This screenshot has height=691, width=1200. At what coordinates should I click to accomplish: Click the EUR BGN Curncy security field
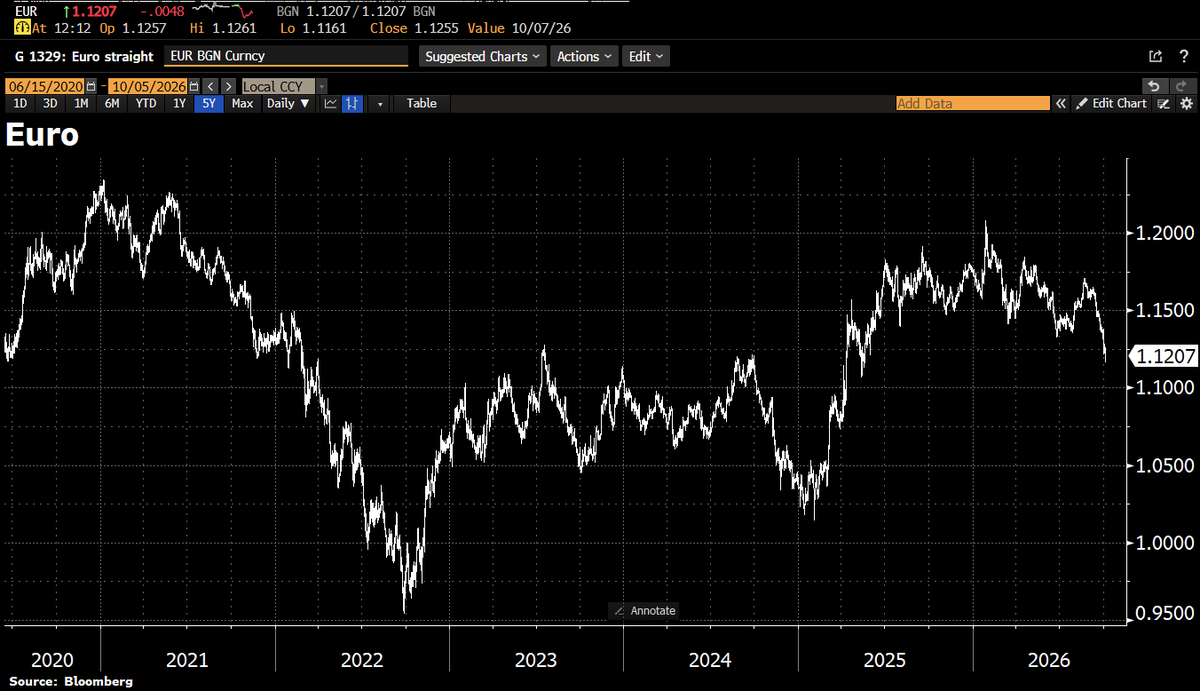[286, 57]
